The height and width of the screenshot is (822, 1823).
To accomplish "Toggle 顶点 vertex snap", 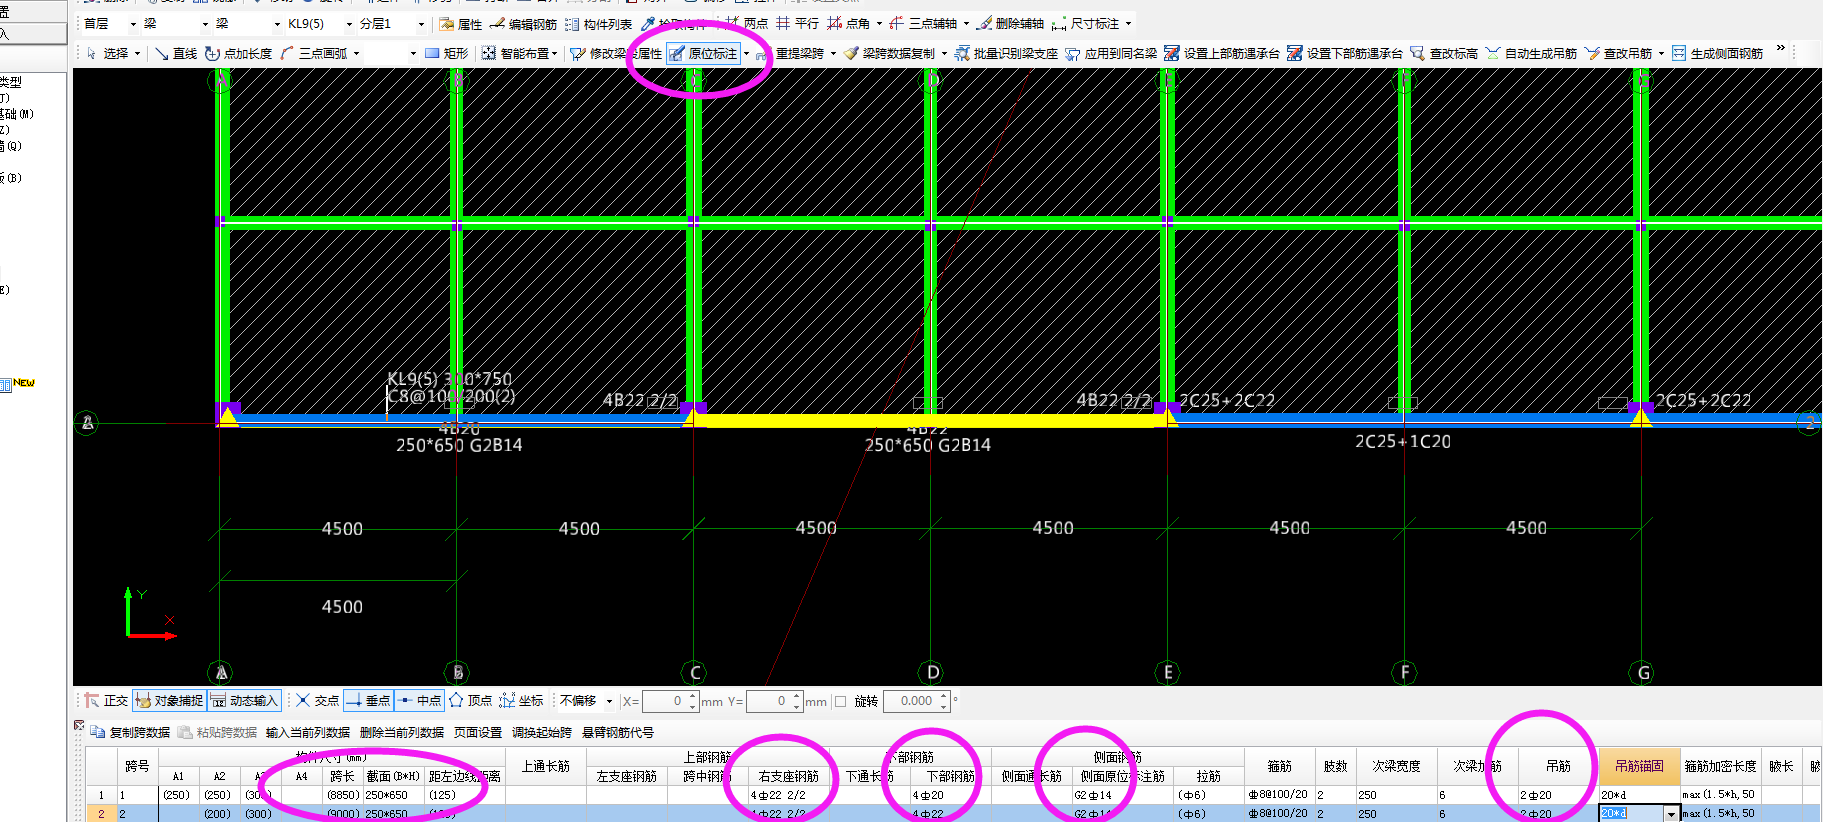I will coord(471,701).
